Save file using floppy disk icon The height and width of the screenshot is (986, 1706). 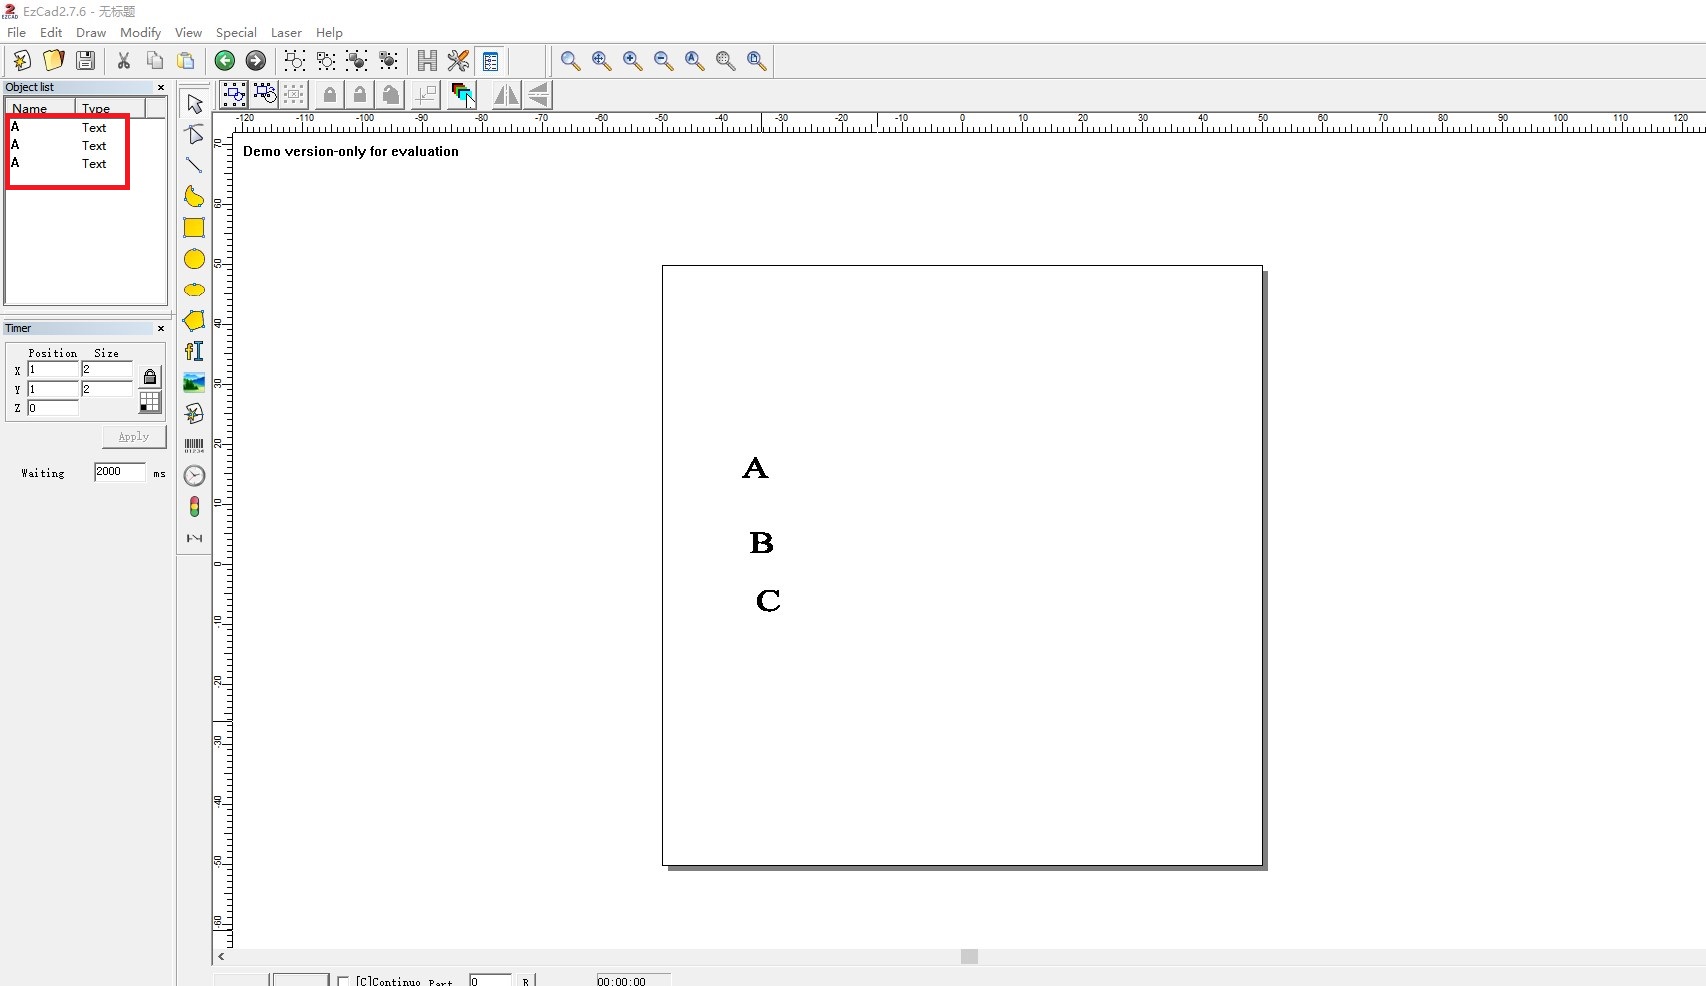point(85,61)
